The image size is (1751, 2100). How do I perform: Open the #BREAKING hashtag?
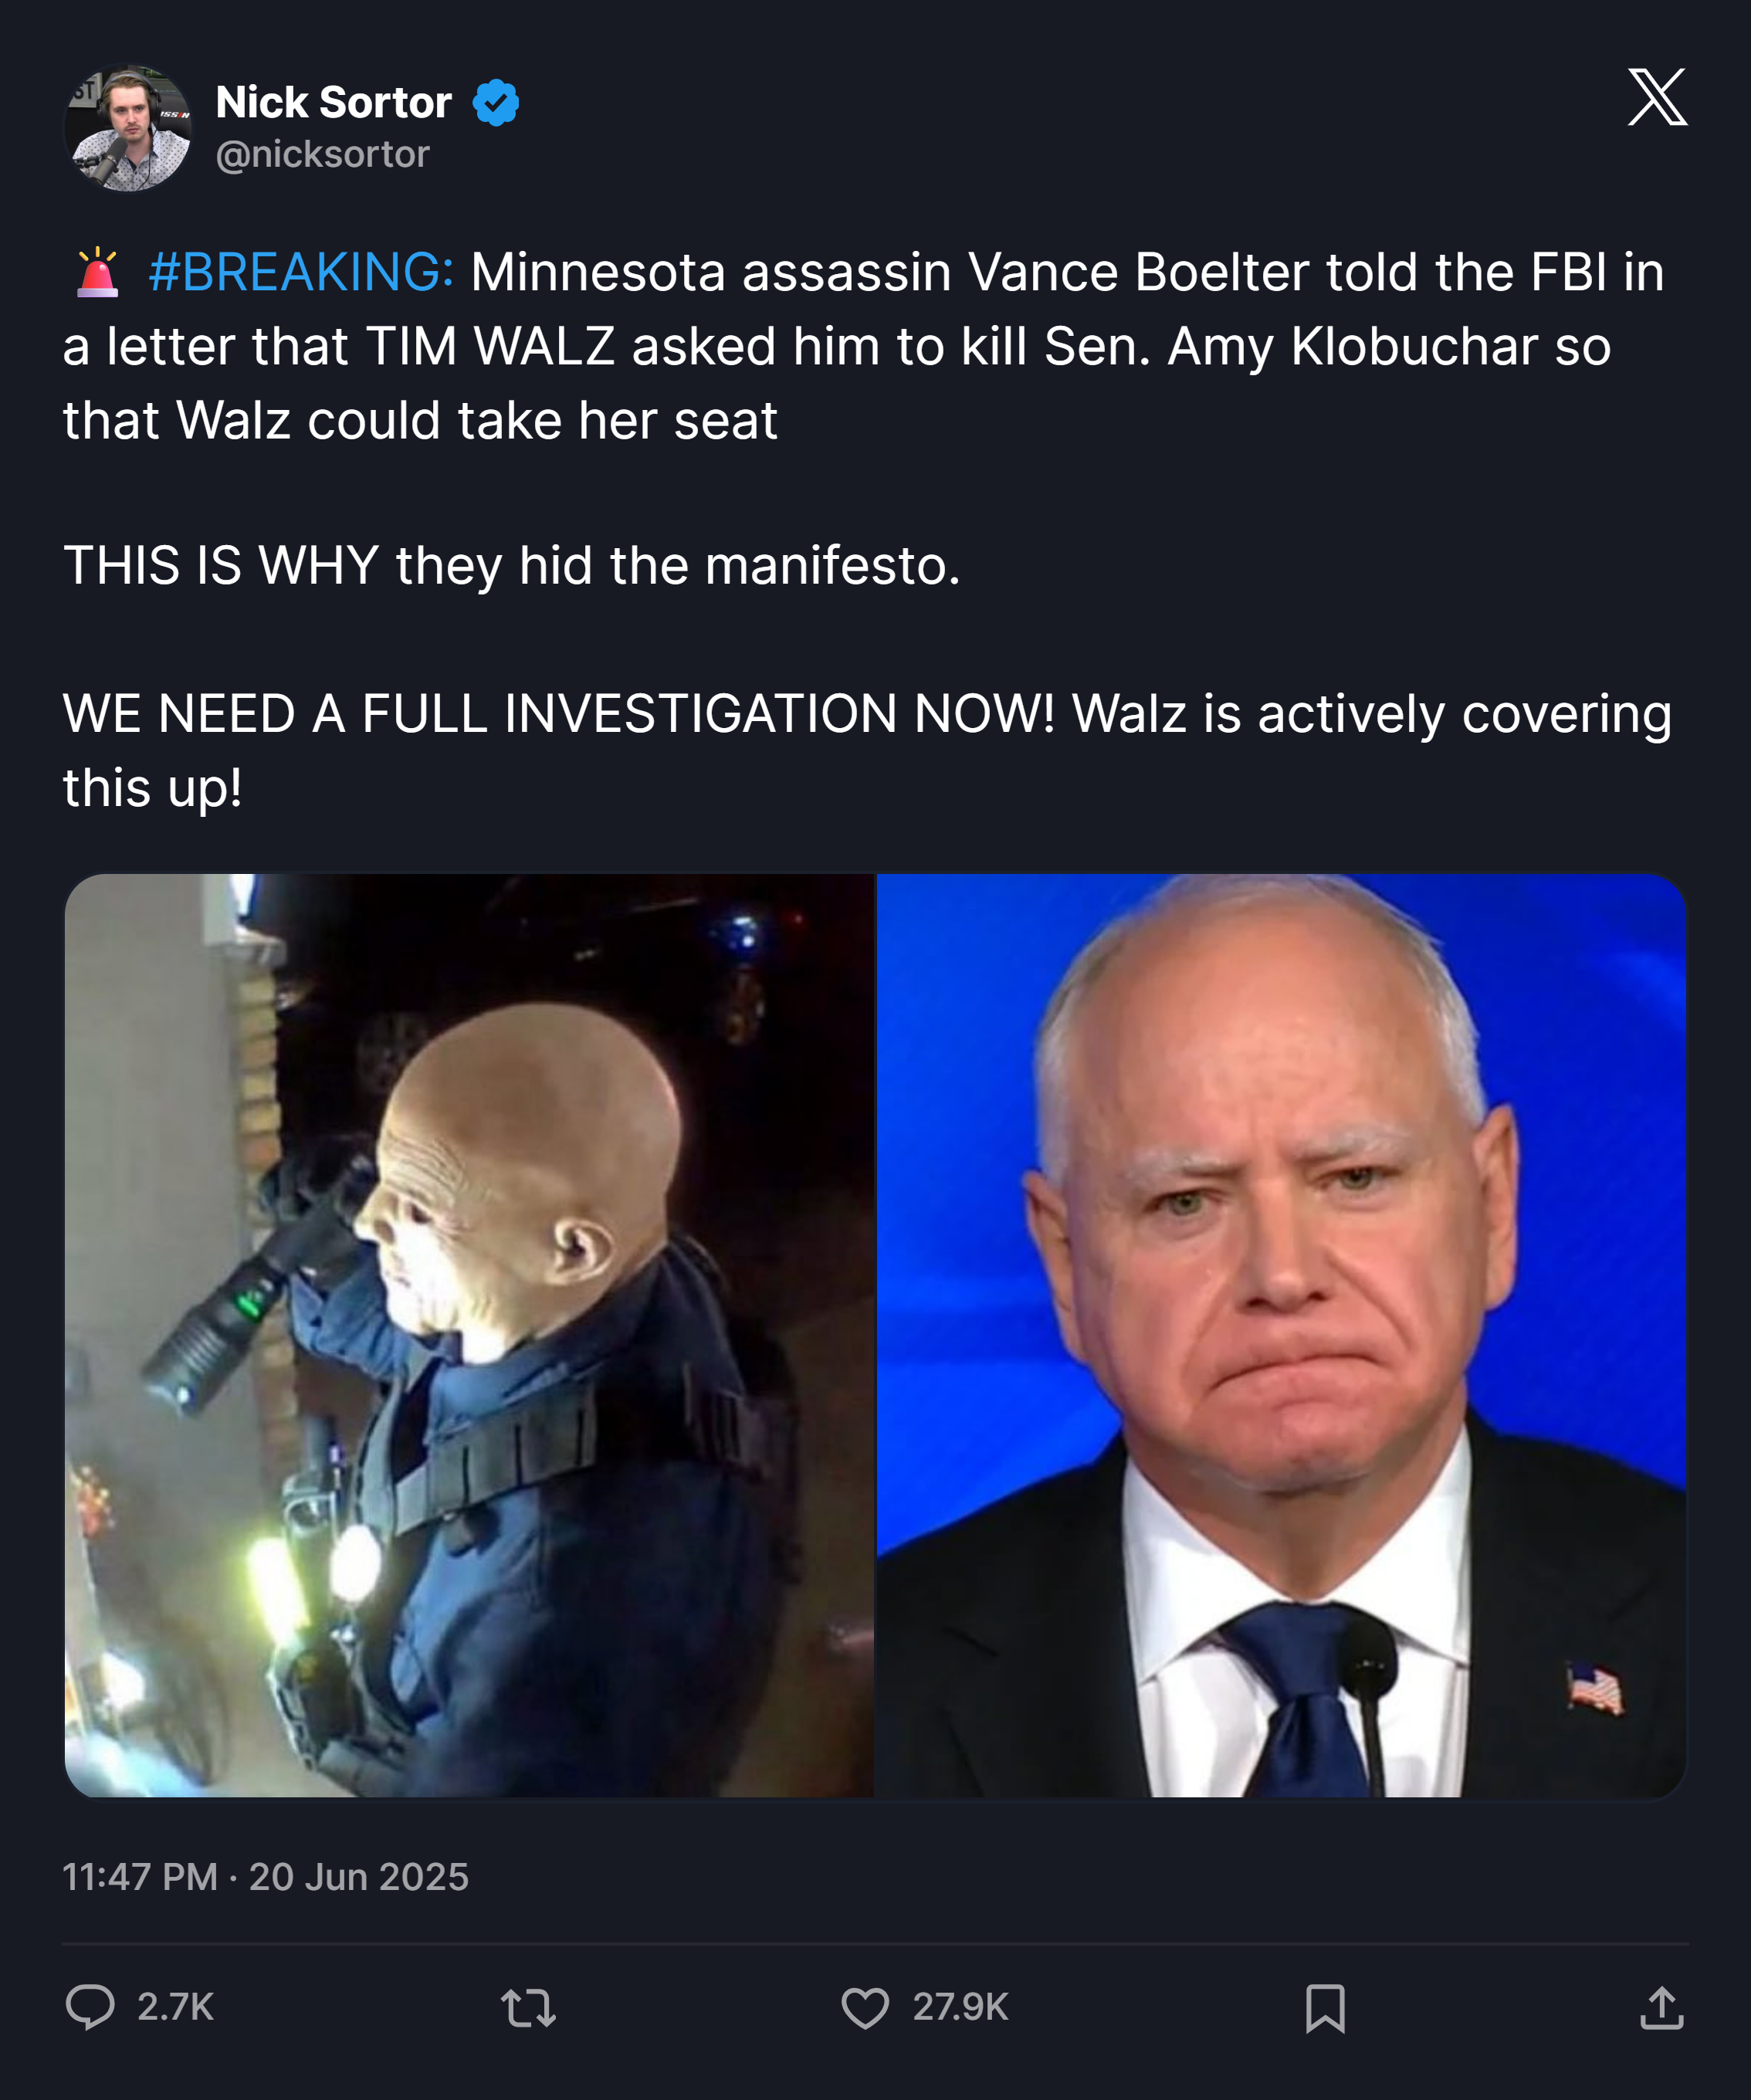pos(301,272)
